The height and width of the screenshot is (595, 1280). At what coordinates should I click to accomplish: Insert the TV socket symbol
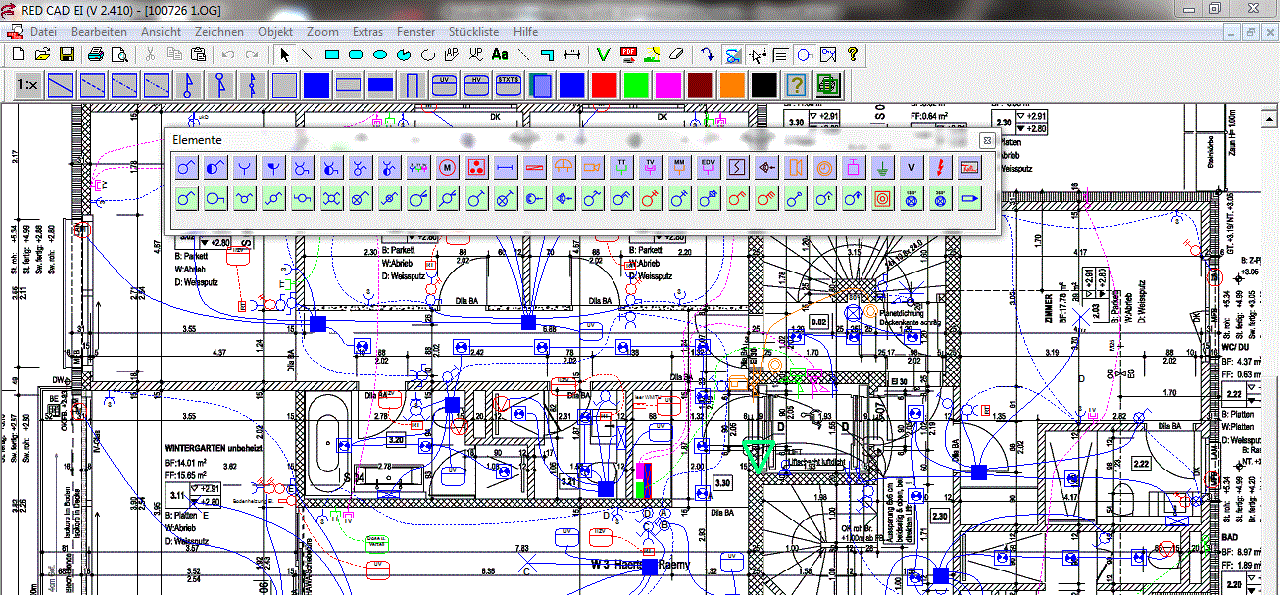click(x=651, y=167)
